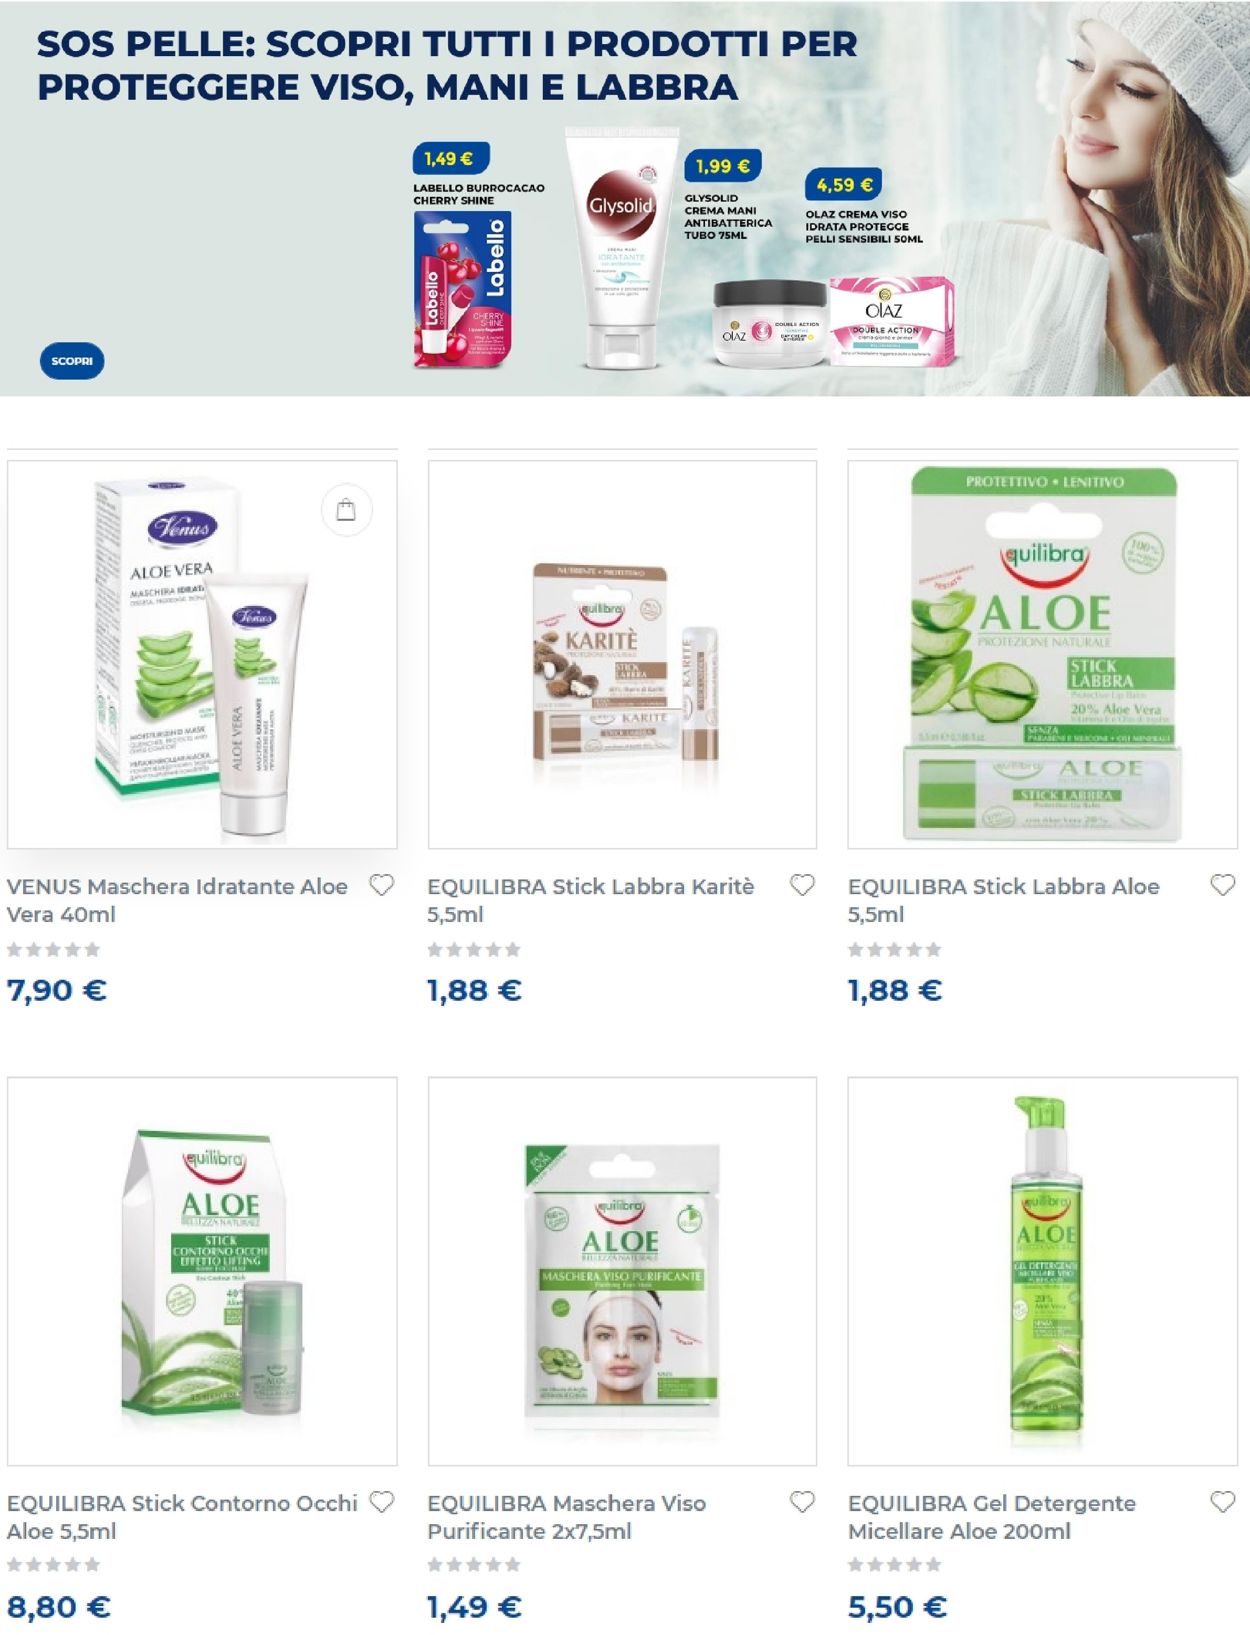Viewport: 1250px width, 1635px height.
Task: Select the Equilibra Aloe Stick Labbra image
Action: pyautogui.click(x=1043, y=655)
